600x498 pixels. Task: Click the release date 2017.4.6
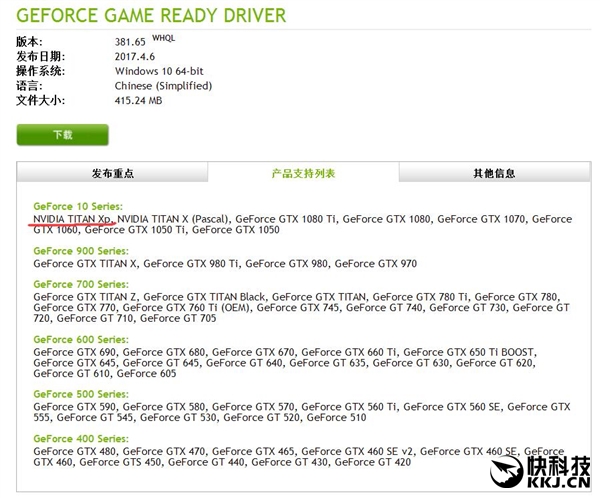135,57
